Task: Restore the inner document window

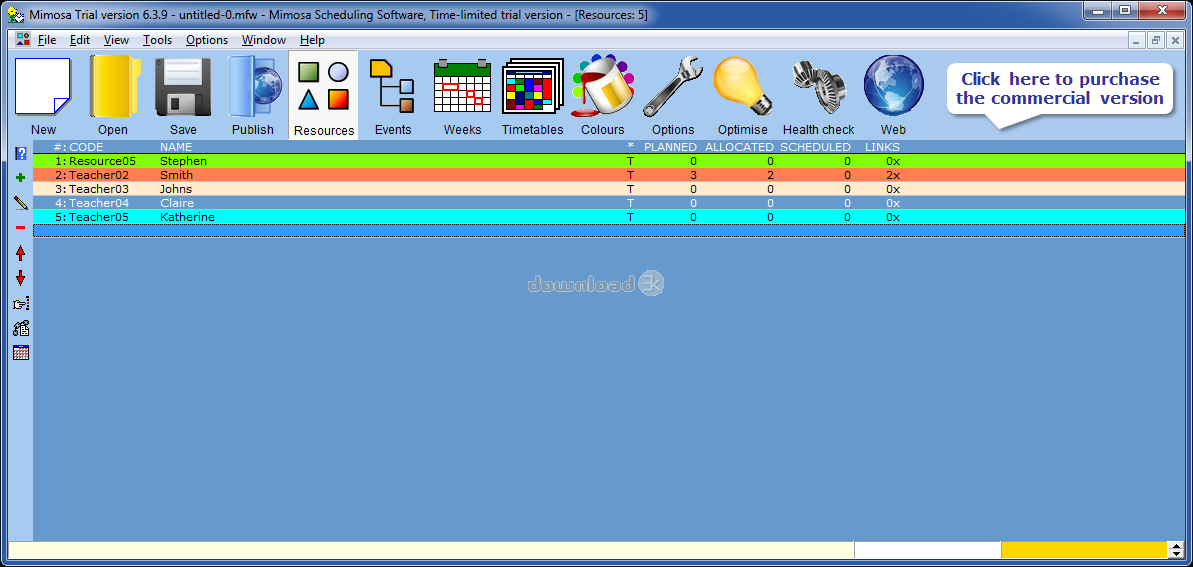Action: 1156,40
